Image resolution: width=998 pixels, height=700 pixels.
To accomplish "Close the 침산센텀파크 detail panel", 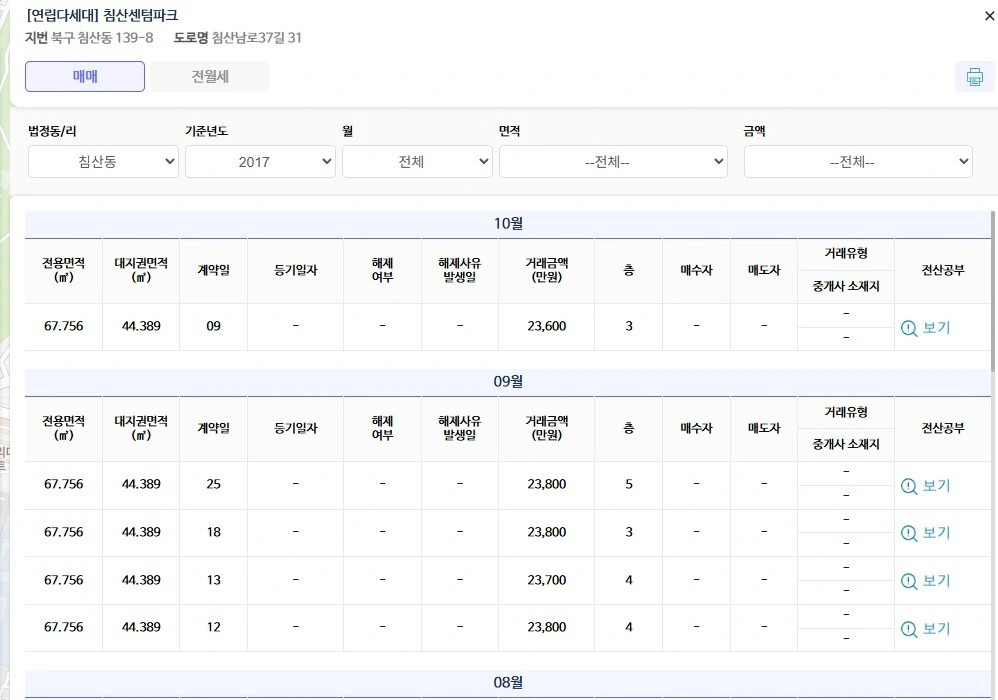I will (990, 15).
